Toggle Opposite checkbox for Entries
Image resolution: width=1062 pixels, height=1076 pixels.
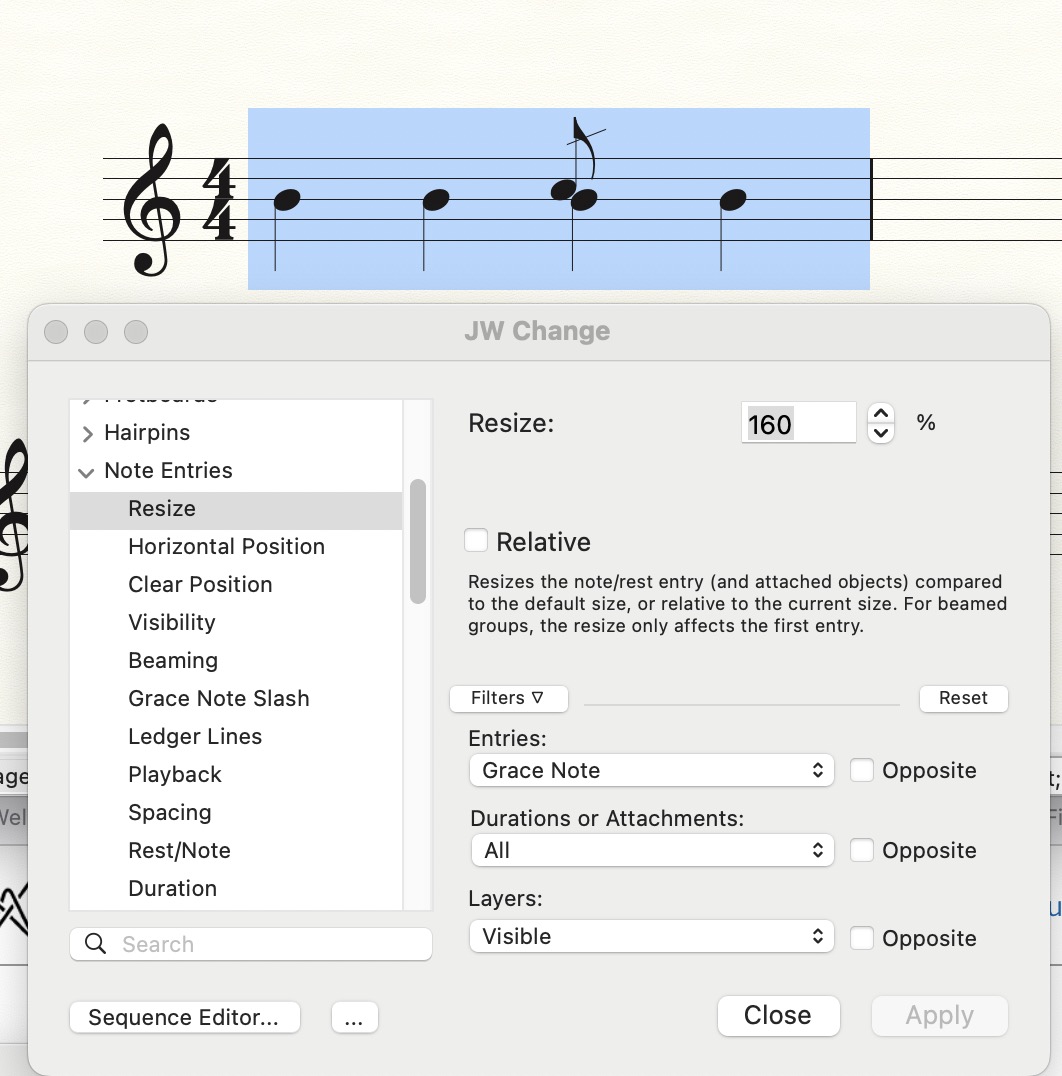click(862, 770)
